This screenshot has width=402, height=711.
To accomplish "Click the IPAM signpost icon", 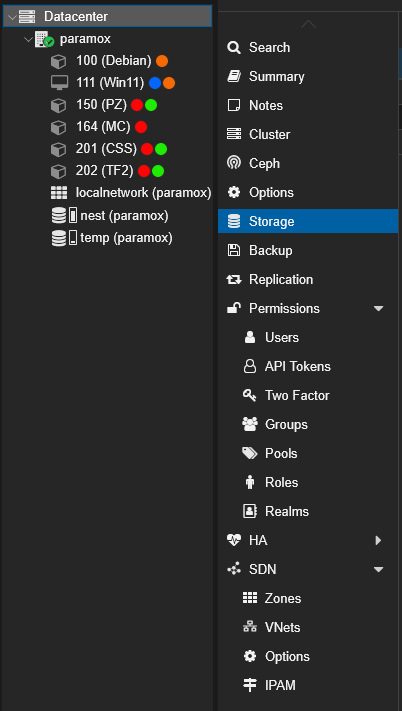I will point(250,685).
